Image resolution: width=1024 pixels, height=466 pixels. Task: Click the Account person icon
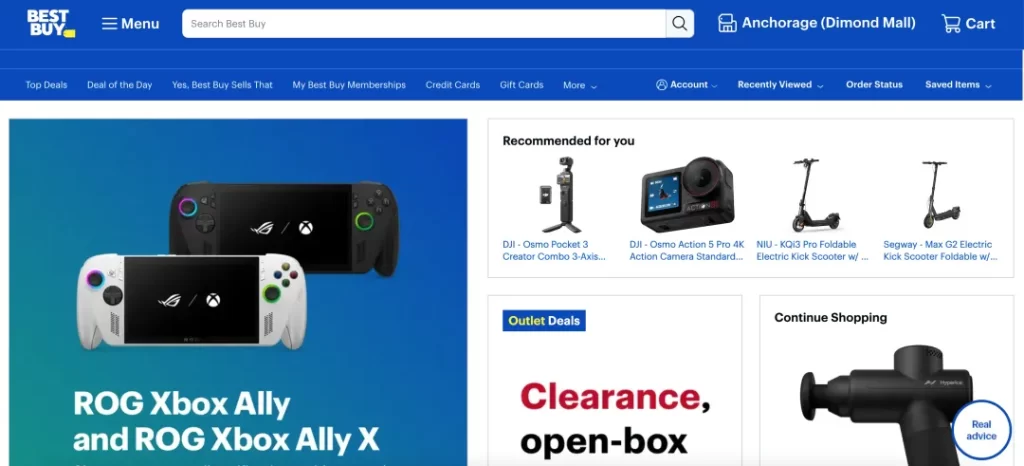(662, 85)
